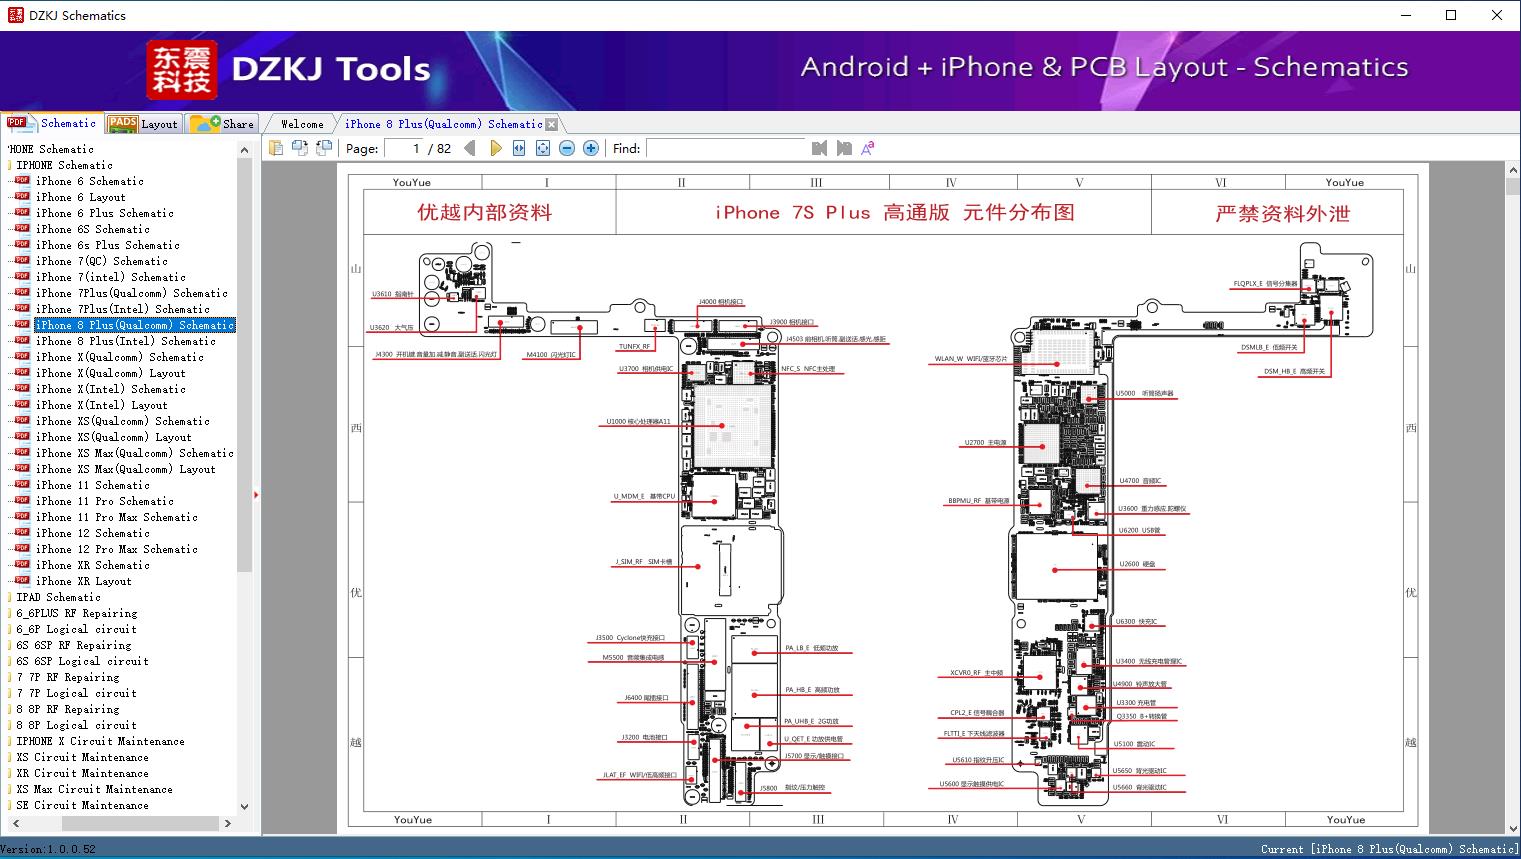Image resolution: width=1521 pixels, height=859 pixels.
Task: Open the PADS Layout tab
Action: tap(143, 124)
